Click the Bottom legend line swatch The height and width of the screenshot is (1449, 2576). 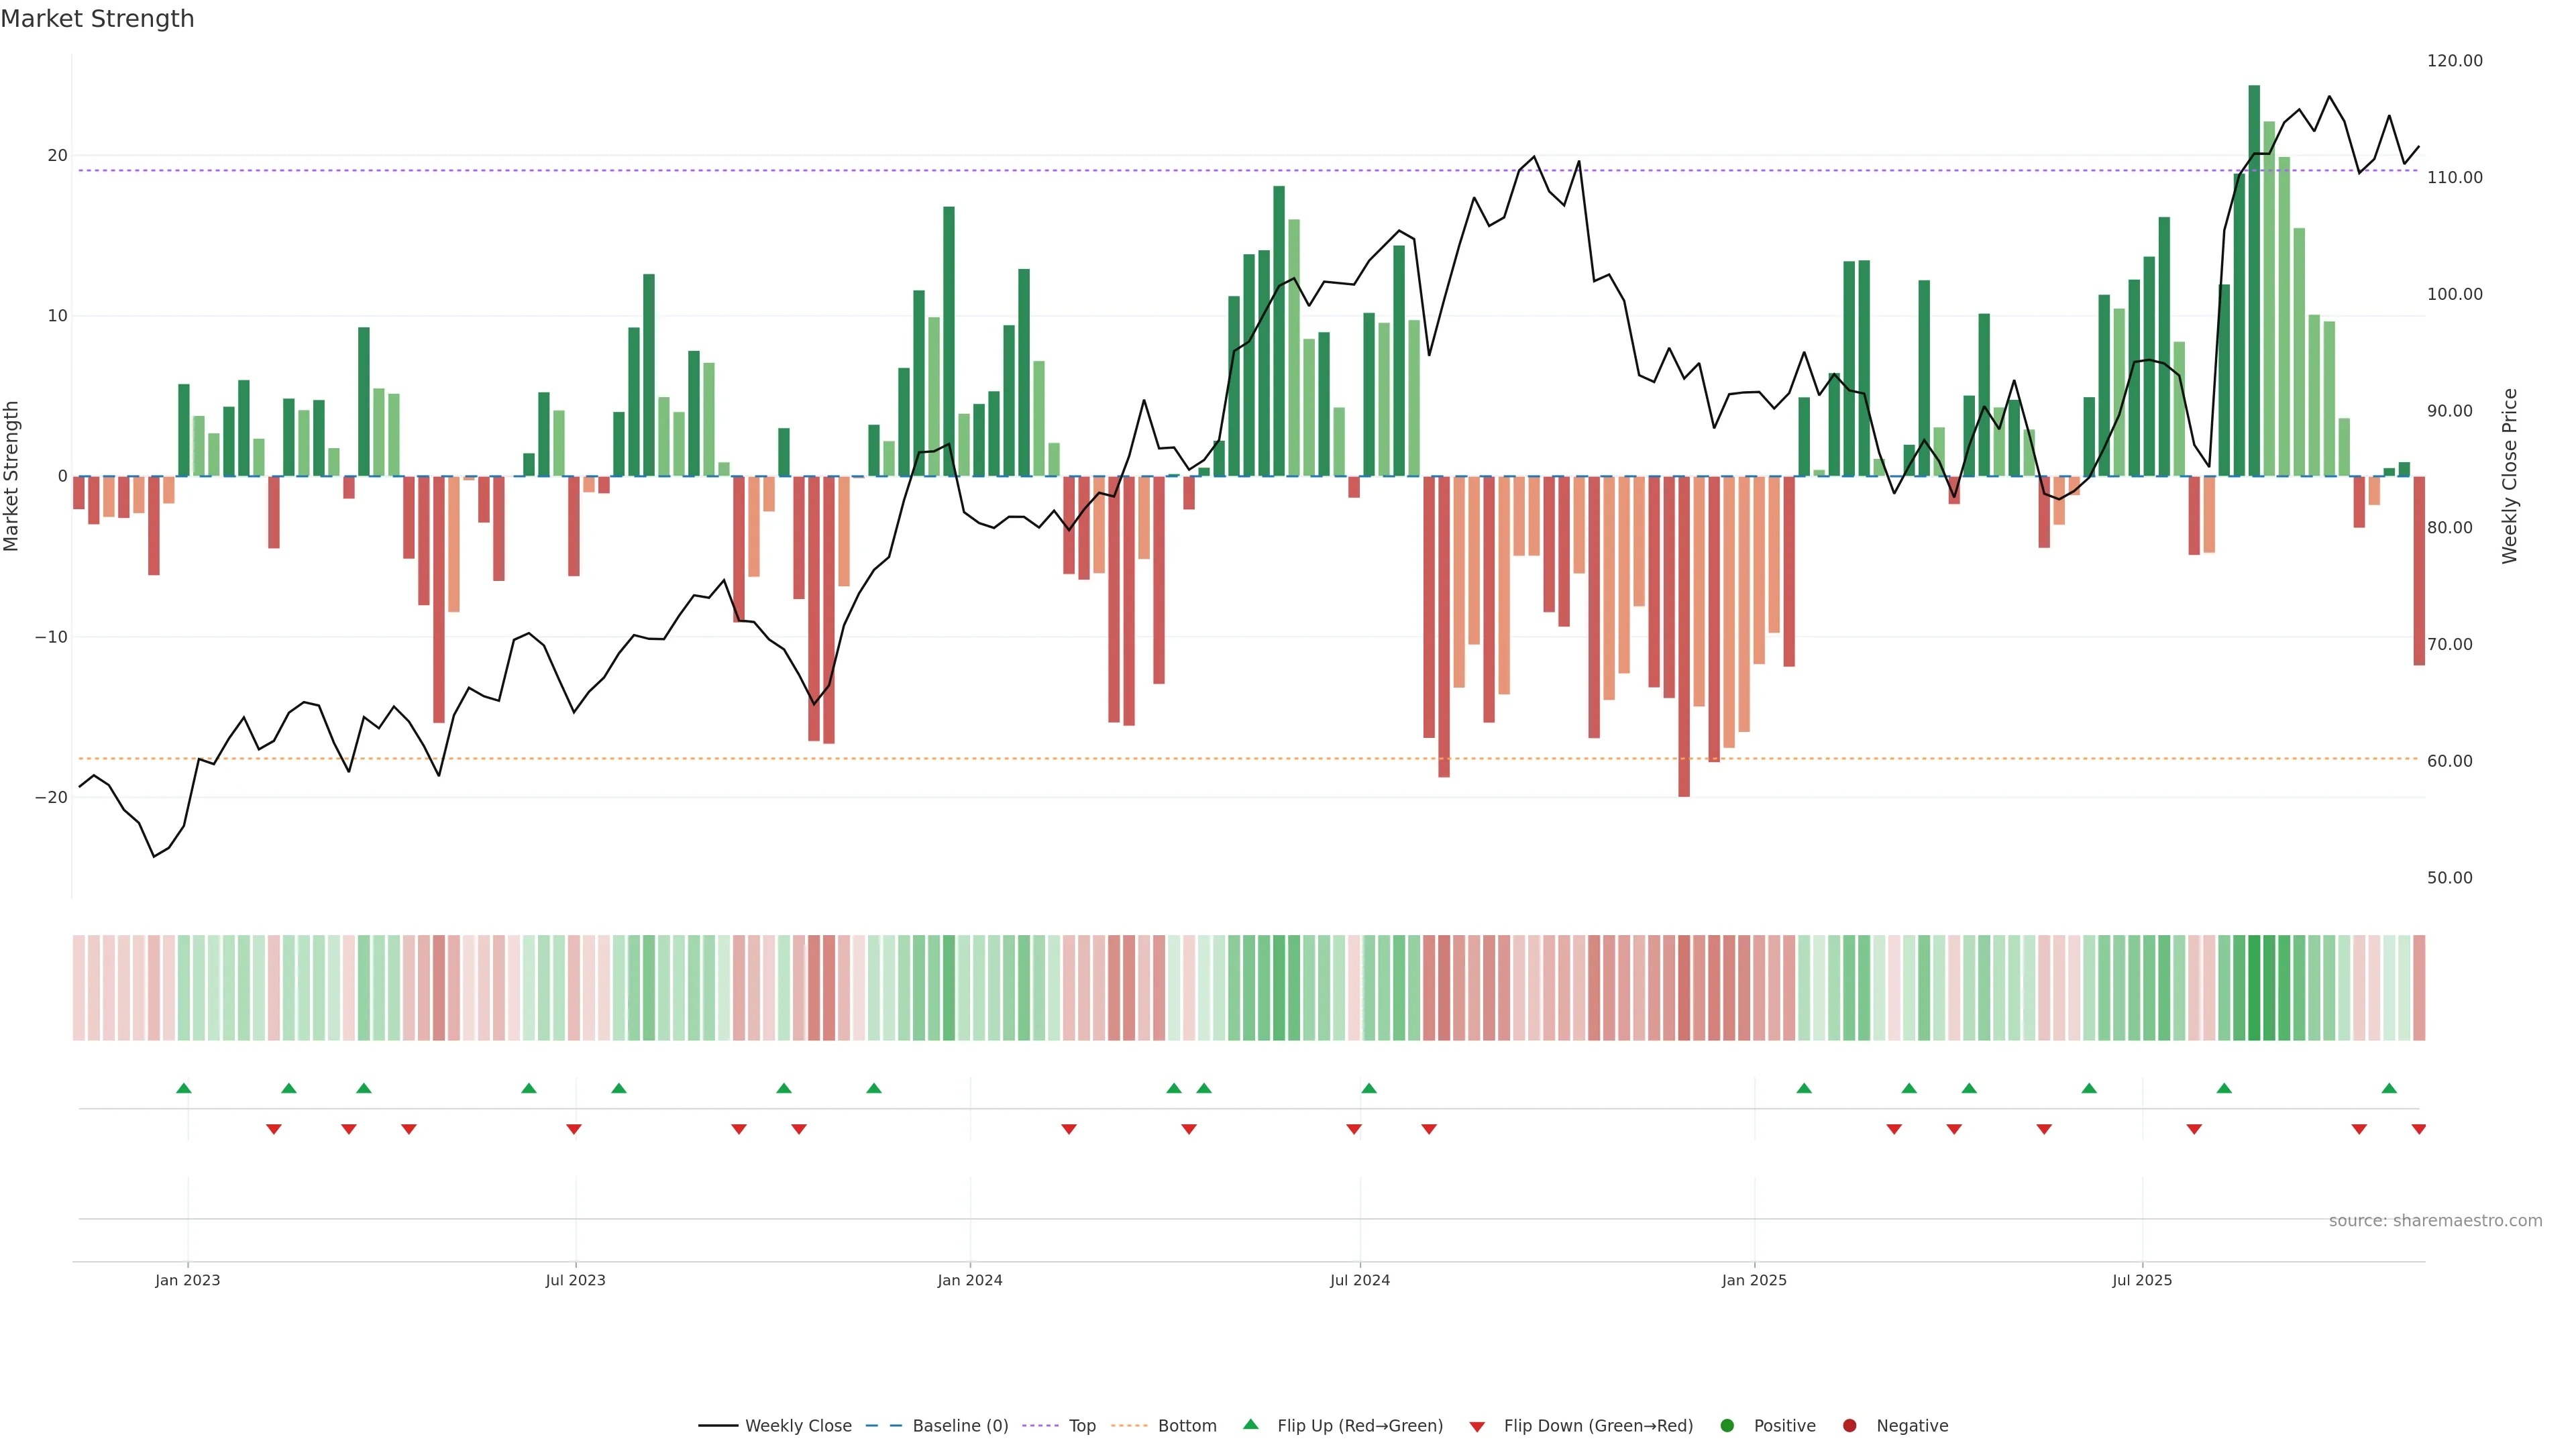point(1129,1425)
